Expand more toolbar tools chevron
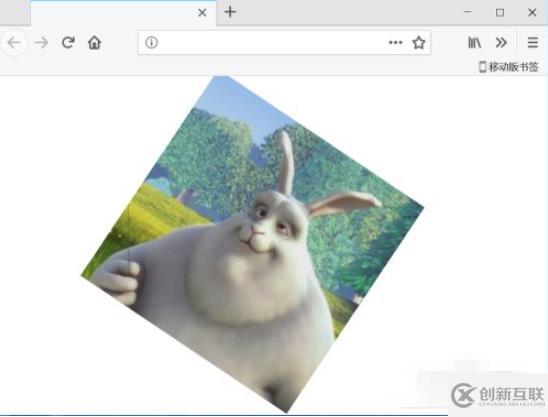 point(501,43)
